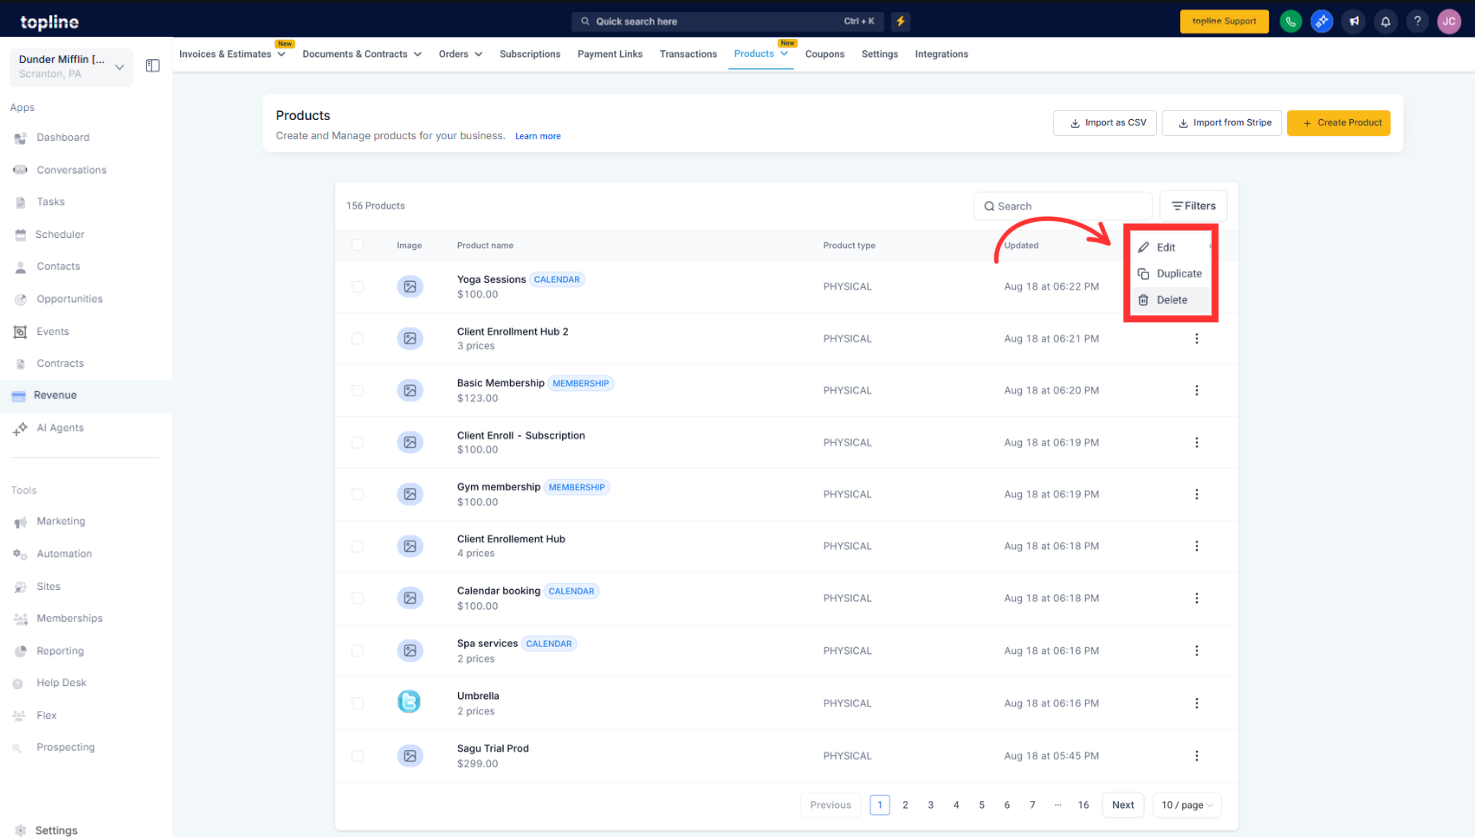Screen dimensions: 1475x837
Task: Check the Yoga Sessions row checkbox
Action: click(358, 287)
